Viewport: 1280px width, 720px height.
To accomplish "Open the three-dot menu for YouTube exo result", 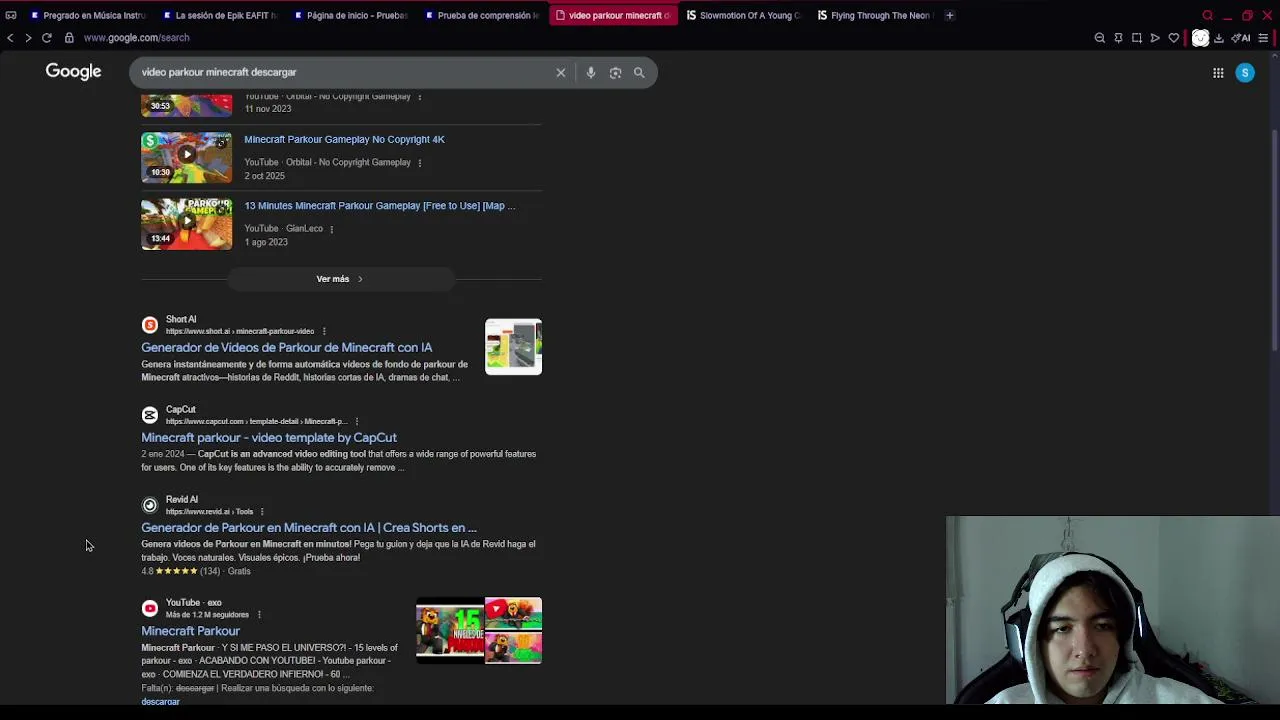I will click(258, 615).
